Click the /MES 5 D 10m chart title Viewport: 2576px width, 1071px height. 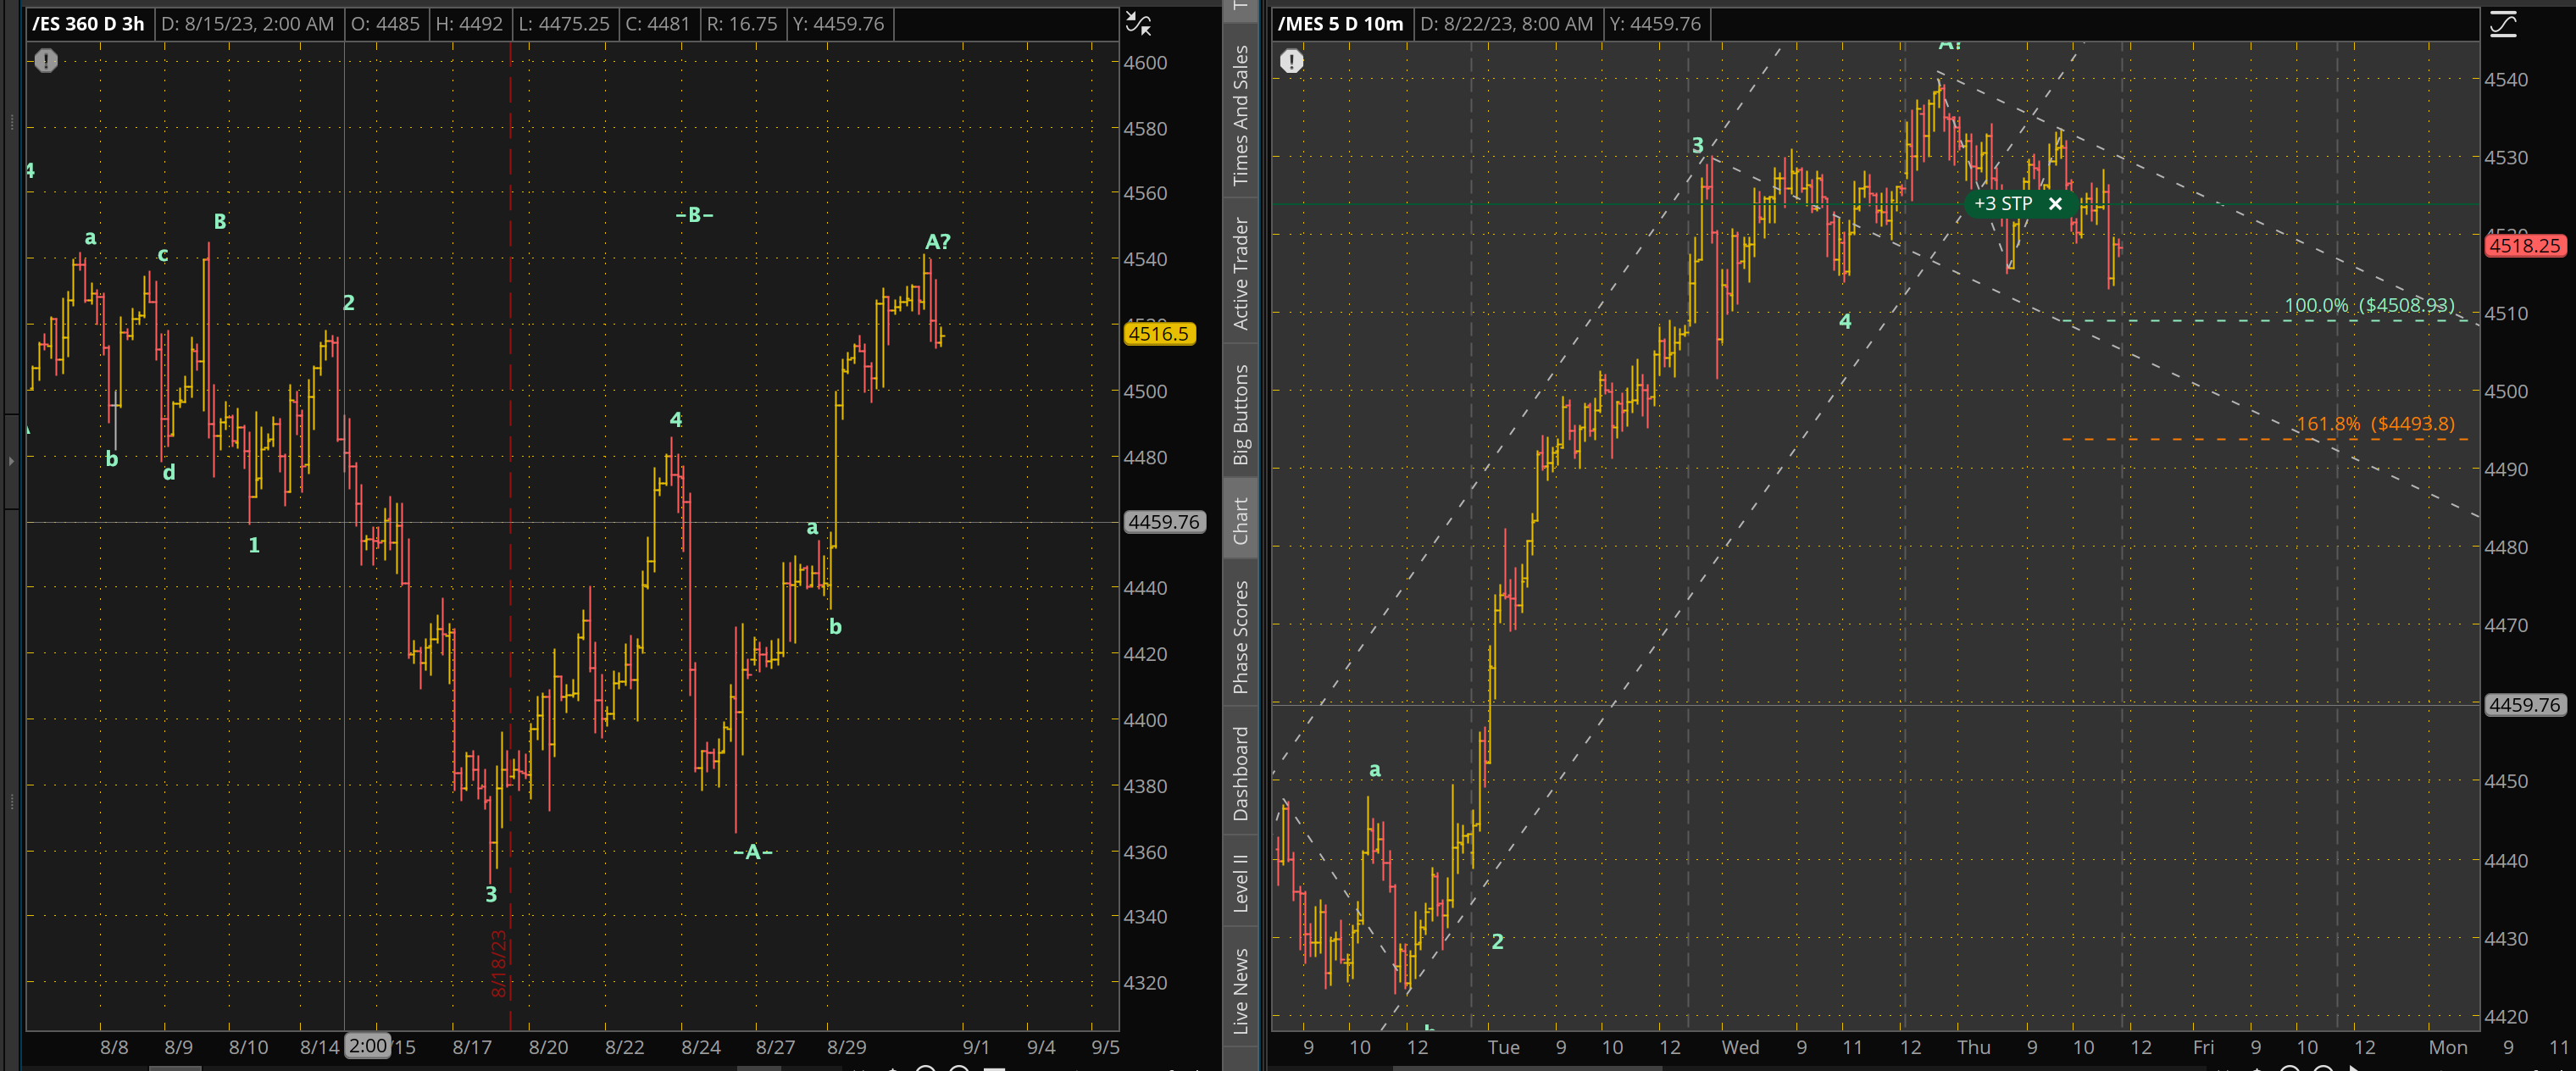click(x=1341, y=24)
